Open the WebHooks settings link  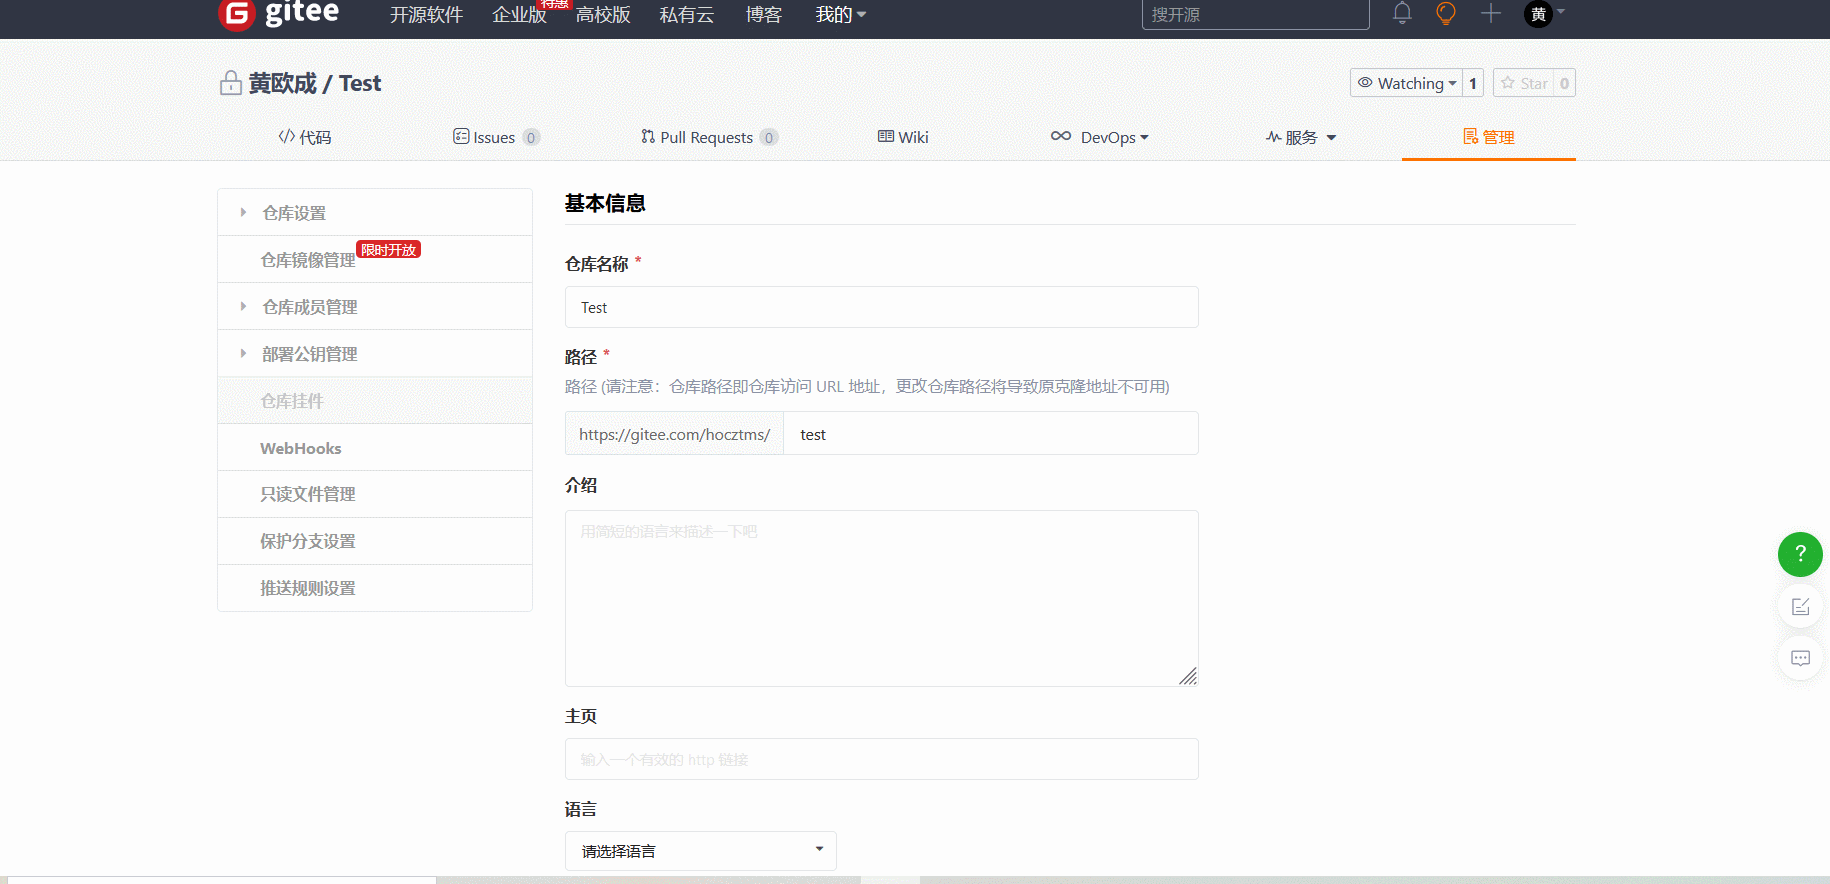tap(301, 448)
